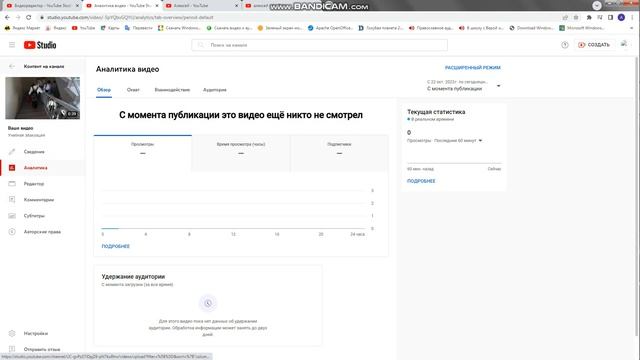Switch to the Охват tab
Image resolution: width=640 pixels, height=360 pixels.
click(133, 90)
